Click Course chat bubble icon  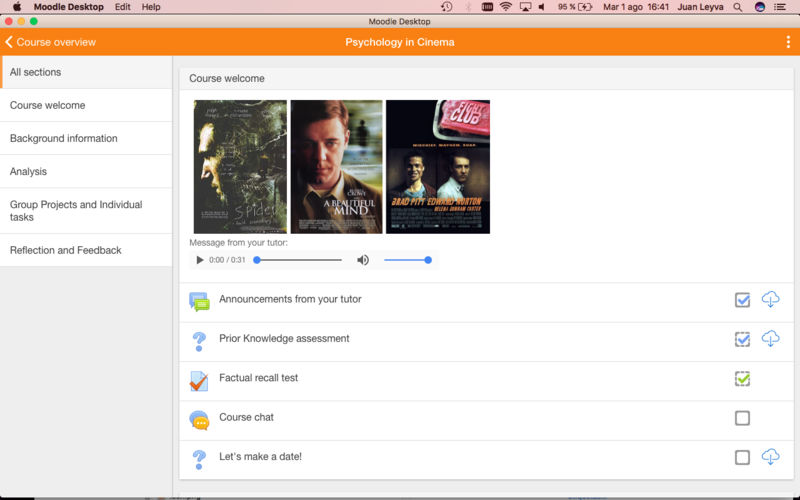pyautogui.click(x=199, y=420)
